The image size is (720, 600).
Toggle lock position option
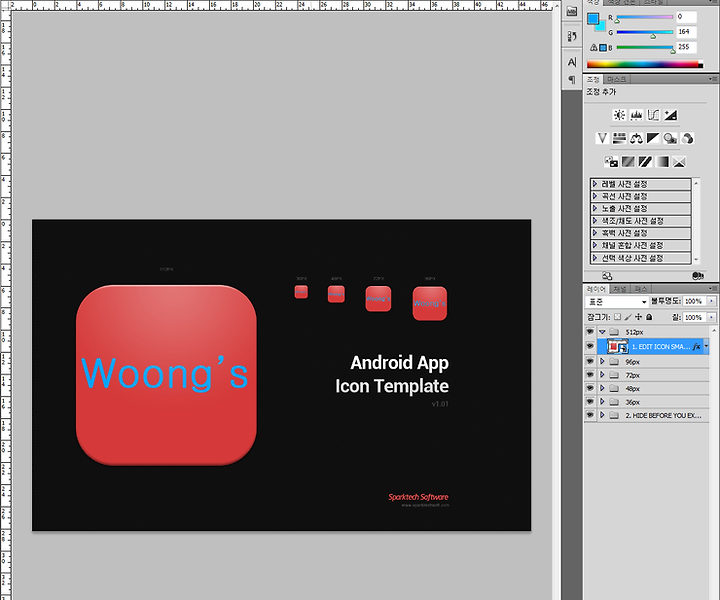[x=638, y=317]
